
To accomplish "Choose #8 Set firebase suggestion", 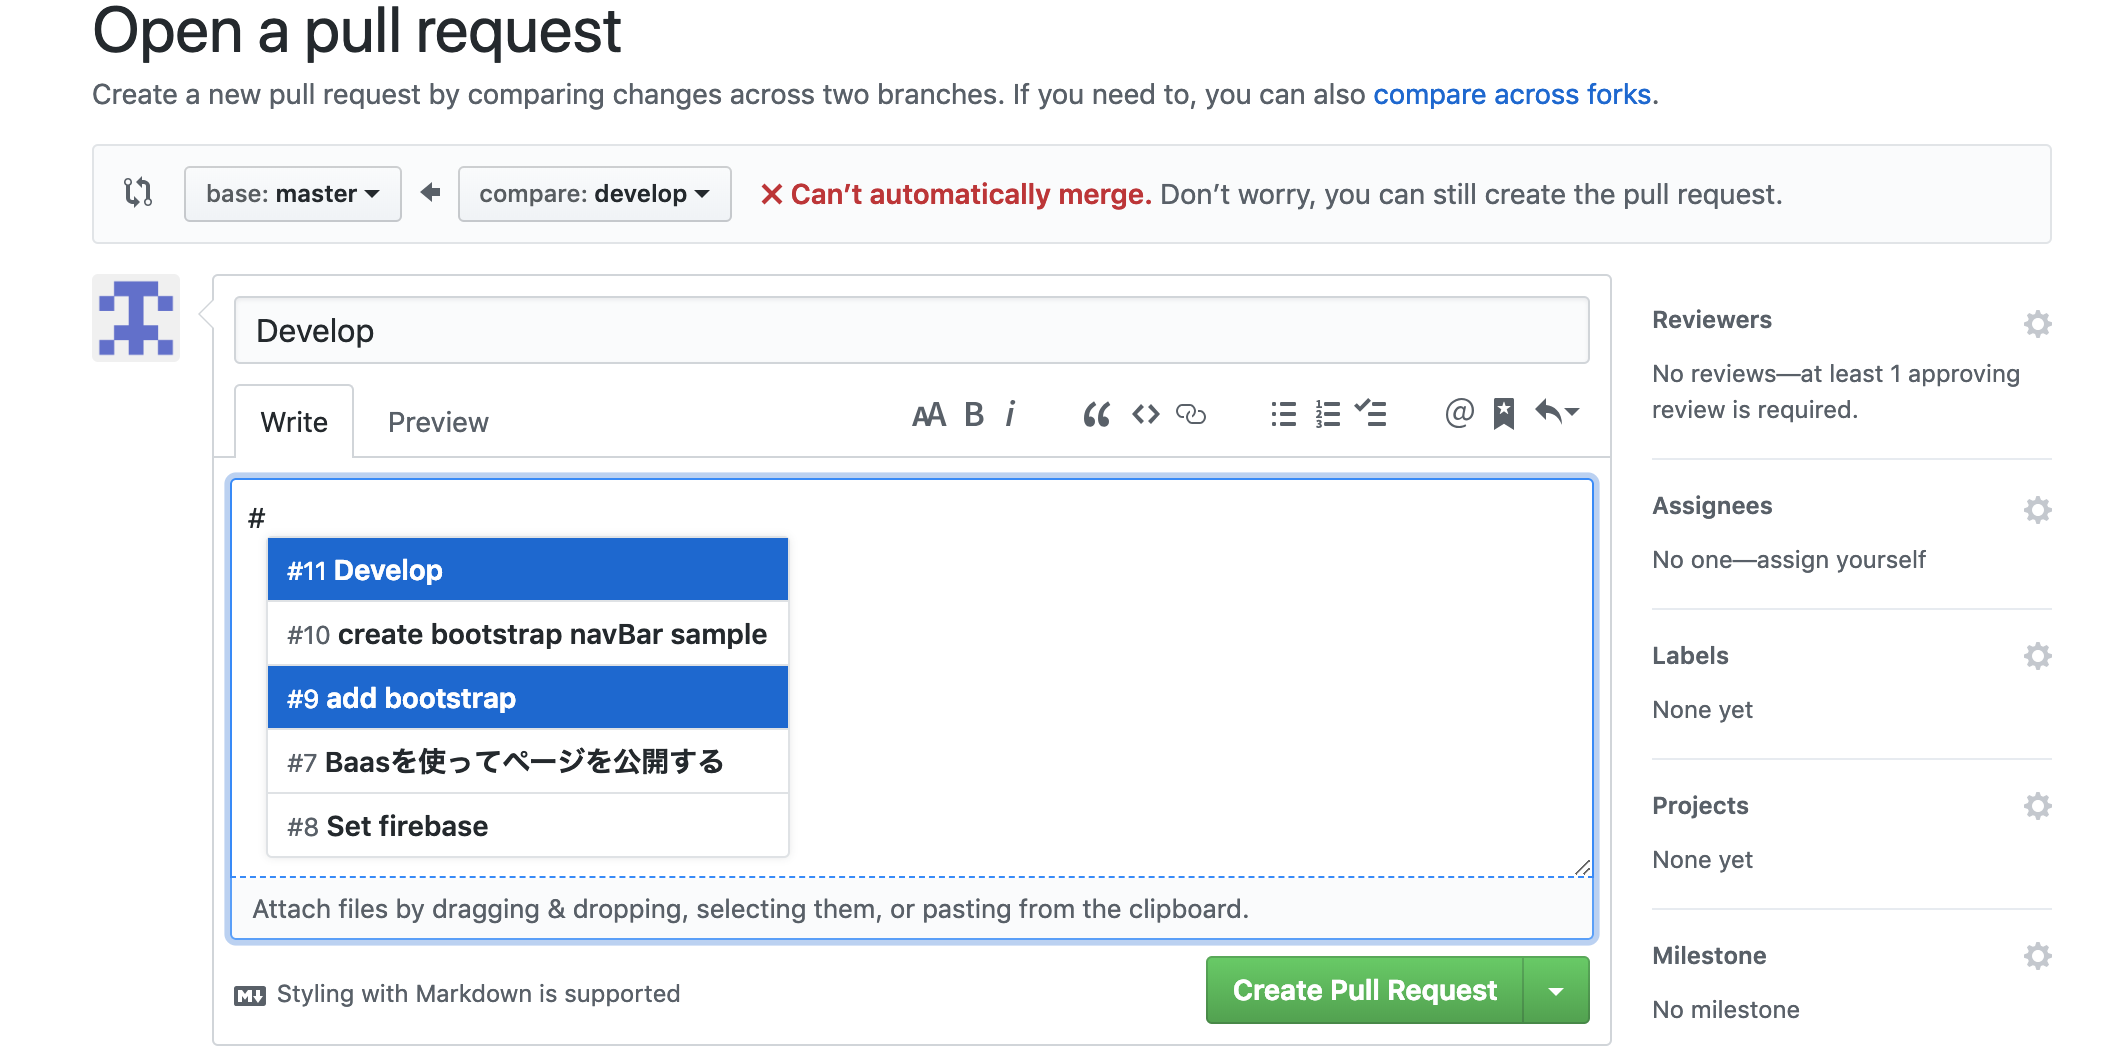I will coord(527,826).
